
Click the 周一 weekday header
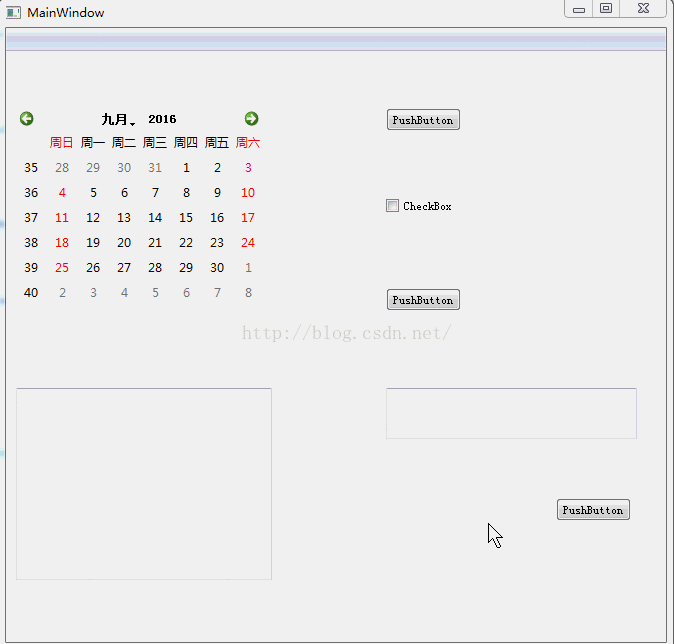click(93, 142)
